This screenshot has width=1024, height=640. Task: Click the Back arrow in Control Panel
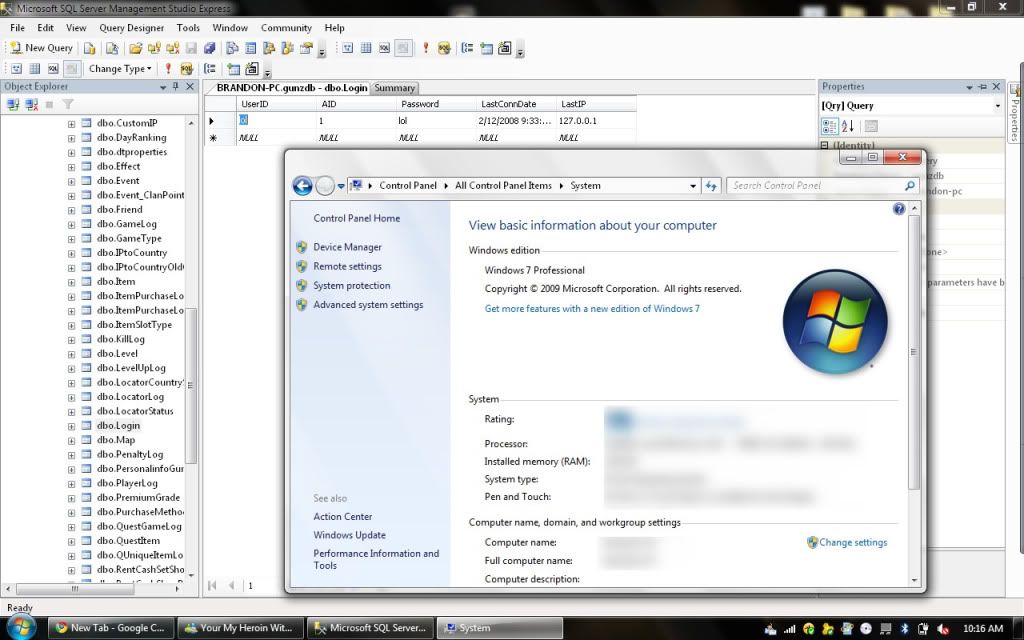pos(302,185)
